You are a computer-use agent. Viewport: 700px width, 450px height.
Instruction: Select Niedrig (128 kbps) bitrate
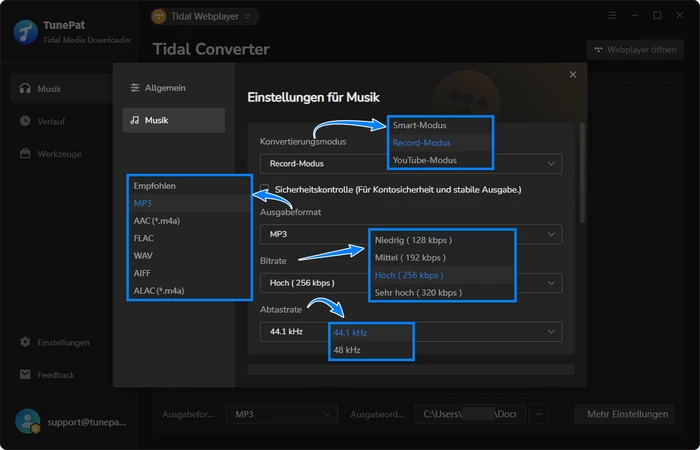point(442,240)
